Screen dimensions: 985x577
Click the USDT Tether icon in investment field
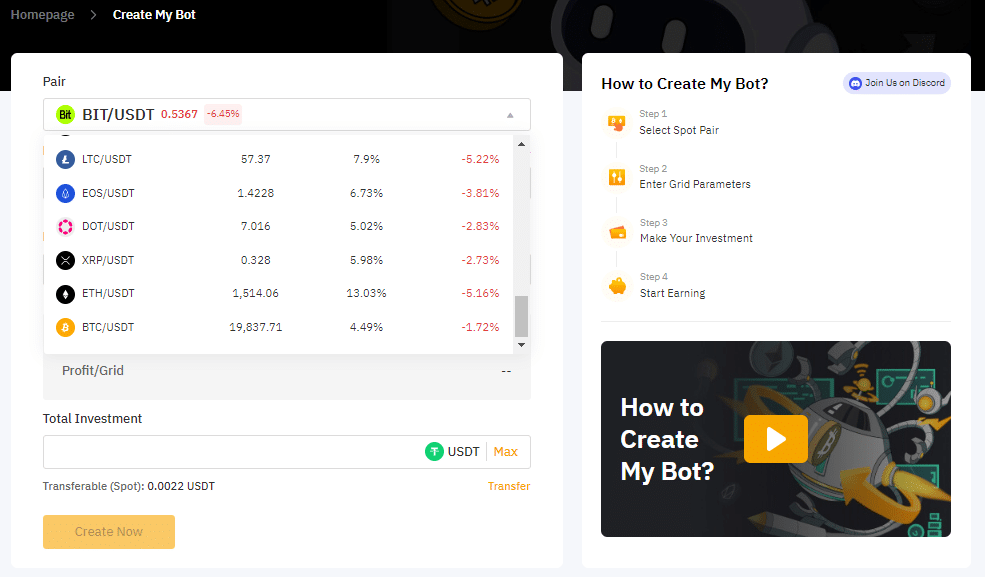434,451
